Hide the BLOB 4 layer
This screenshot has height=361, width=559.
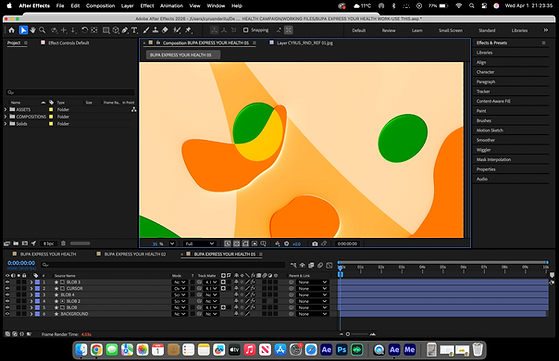click(x=7, y=295)
